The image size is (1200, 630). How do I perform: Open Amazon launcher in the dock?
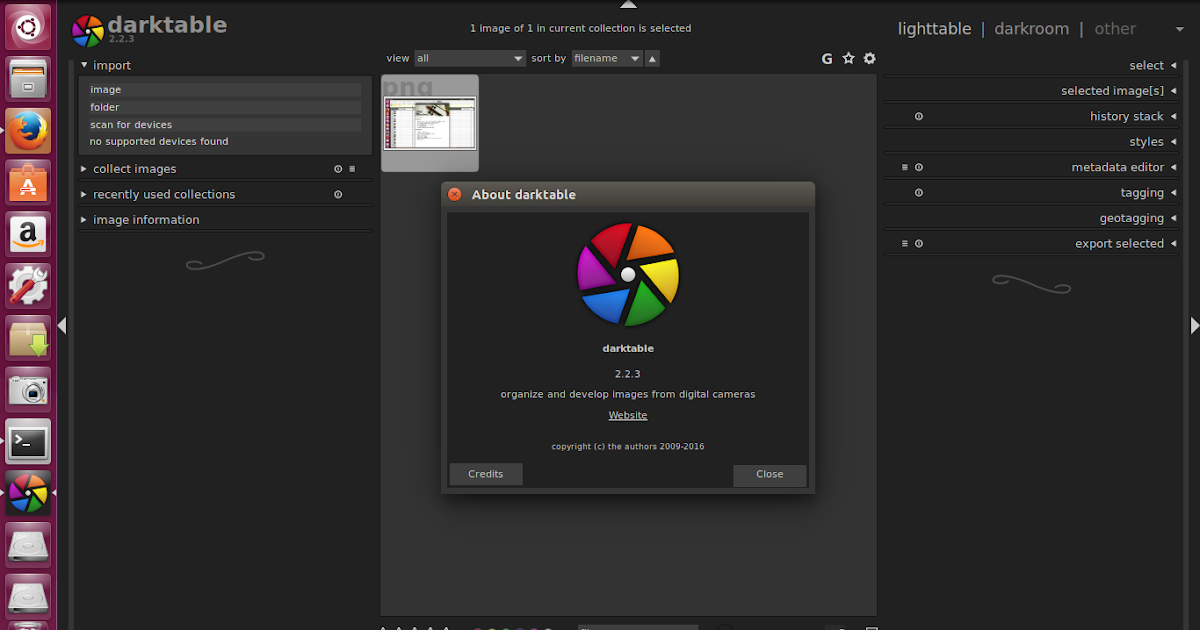coord(28,234)
